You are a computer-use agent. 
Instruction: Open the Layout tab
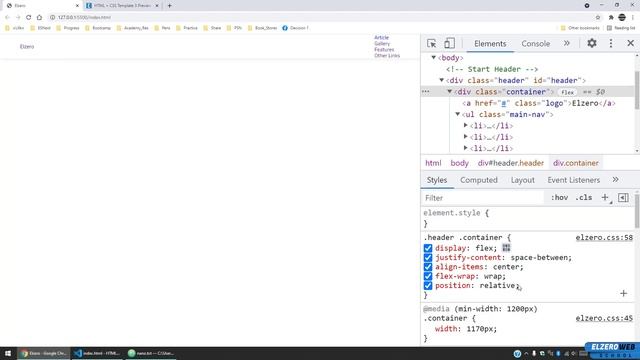coord(522,180)
